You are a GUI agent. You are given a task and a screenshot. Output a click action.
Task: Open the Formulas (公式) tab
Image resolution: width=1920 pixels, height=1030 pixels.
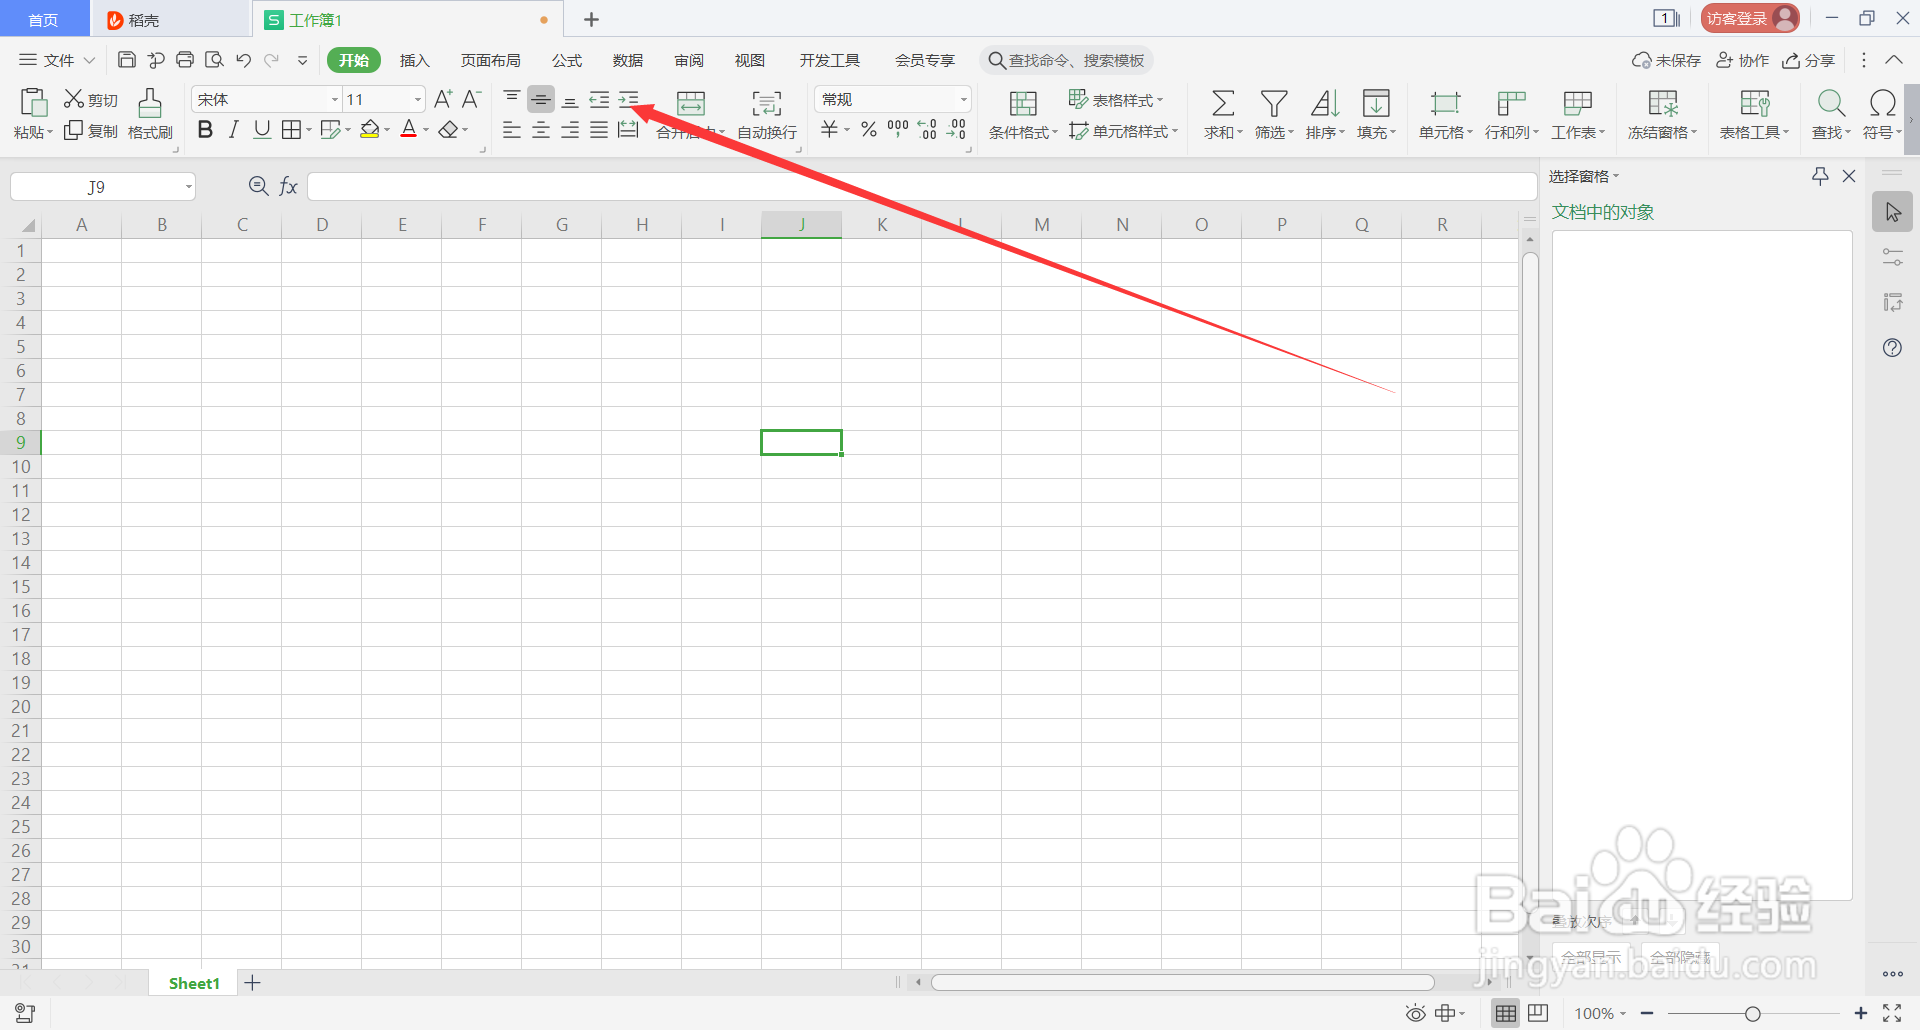(x=567, y=61)
